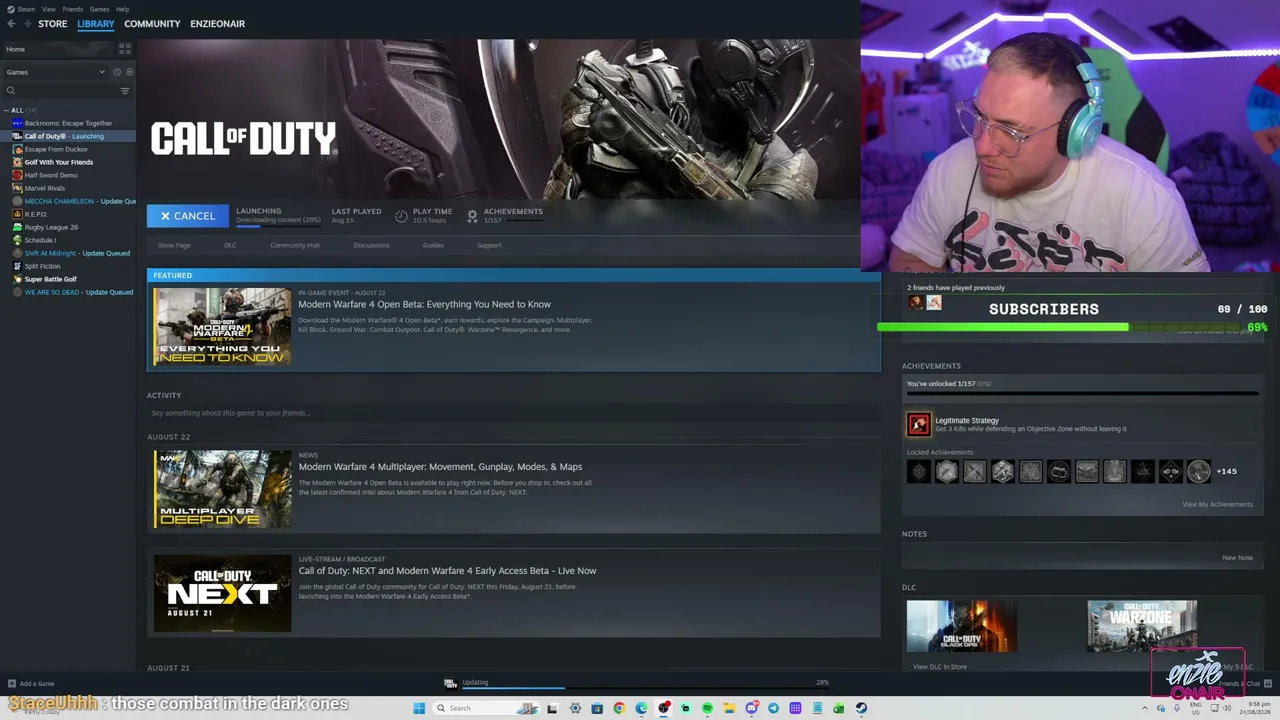
Task: Click the library search magnifier icon
Action: (11, 91)
